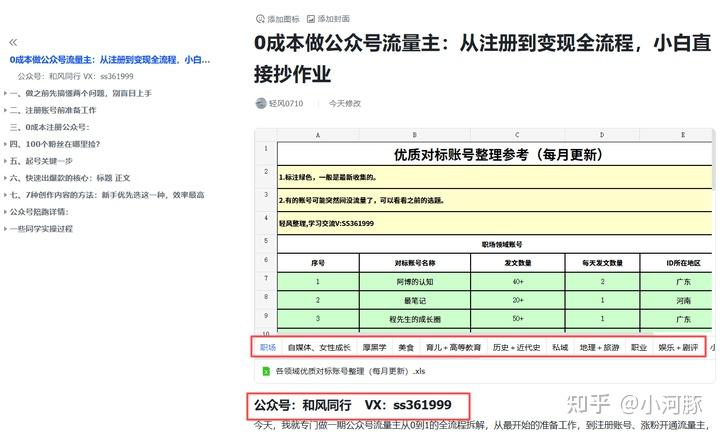This screenshot has height=434, width=720.
Task: Click the ID所在地区 header cell
Action: click(x=676, y=263)
